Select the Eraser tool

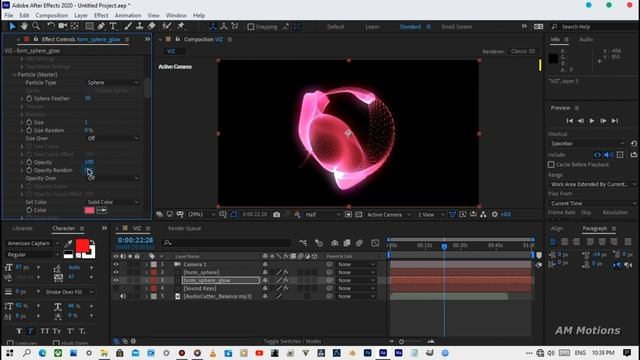[151, 27]
